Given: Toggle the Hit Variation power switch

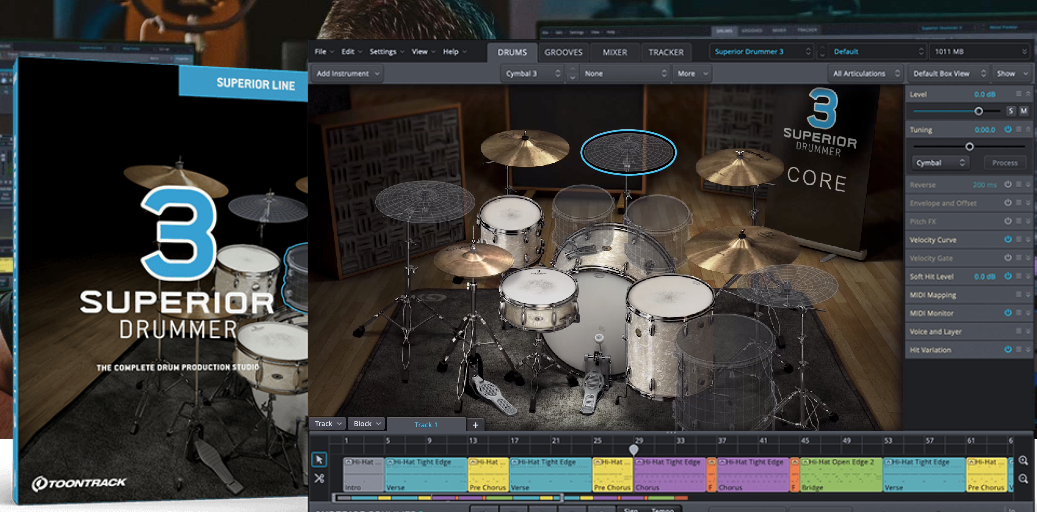Looking at the screenshot, I should tap(1008, 349).
